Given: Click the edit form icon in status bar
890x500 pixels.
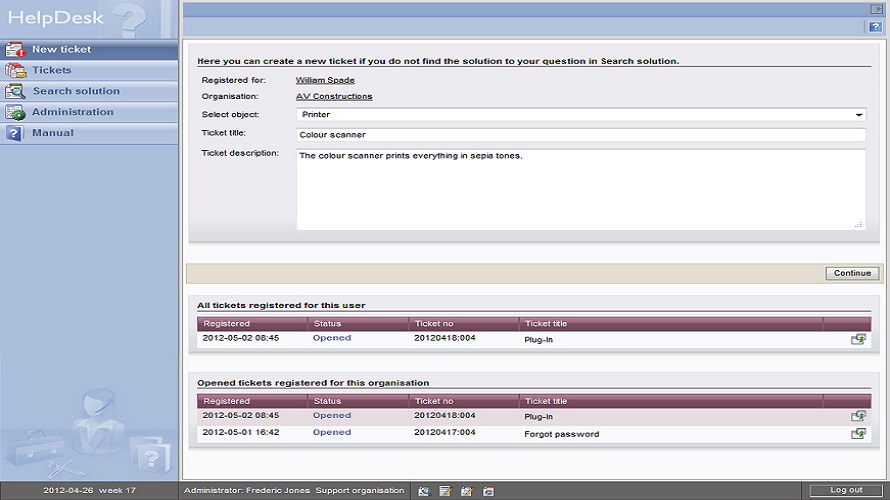Looking at the screenshot, I should click(467, 491).
